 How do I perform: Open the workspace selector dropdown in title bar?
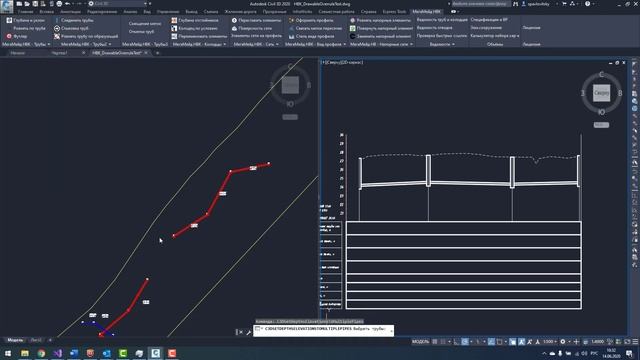click(118, 4)
